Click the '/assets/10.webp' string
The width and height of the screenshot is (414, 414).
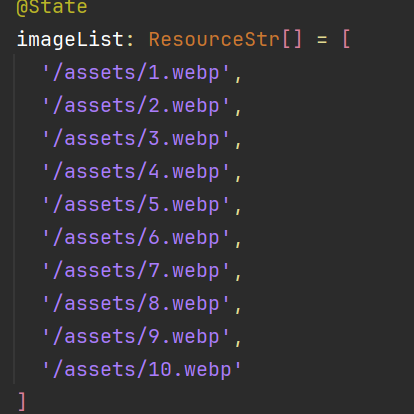(142, 370)
